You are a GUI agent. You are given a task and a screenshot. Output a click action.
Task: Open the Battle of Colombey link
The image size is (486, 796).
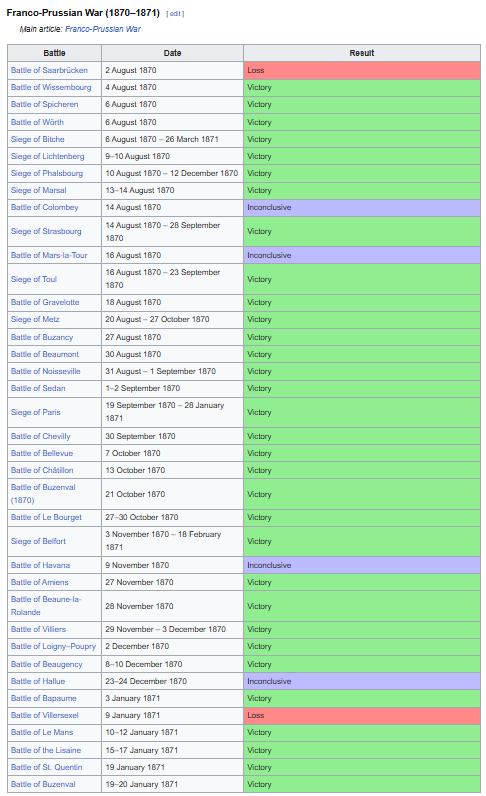click(x=45, y=207)
